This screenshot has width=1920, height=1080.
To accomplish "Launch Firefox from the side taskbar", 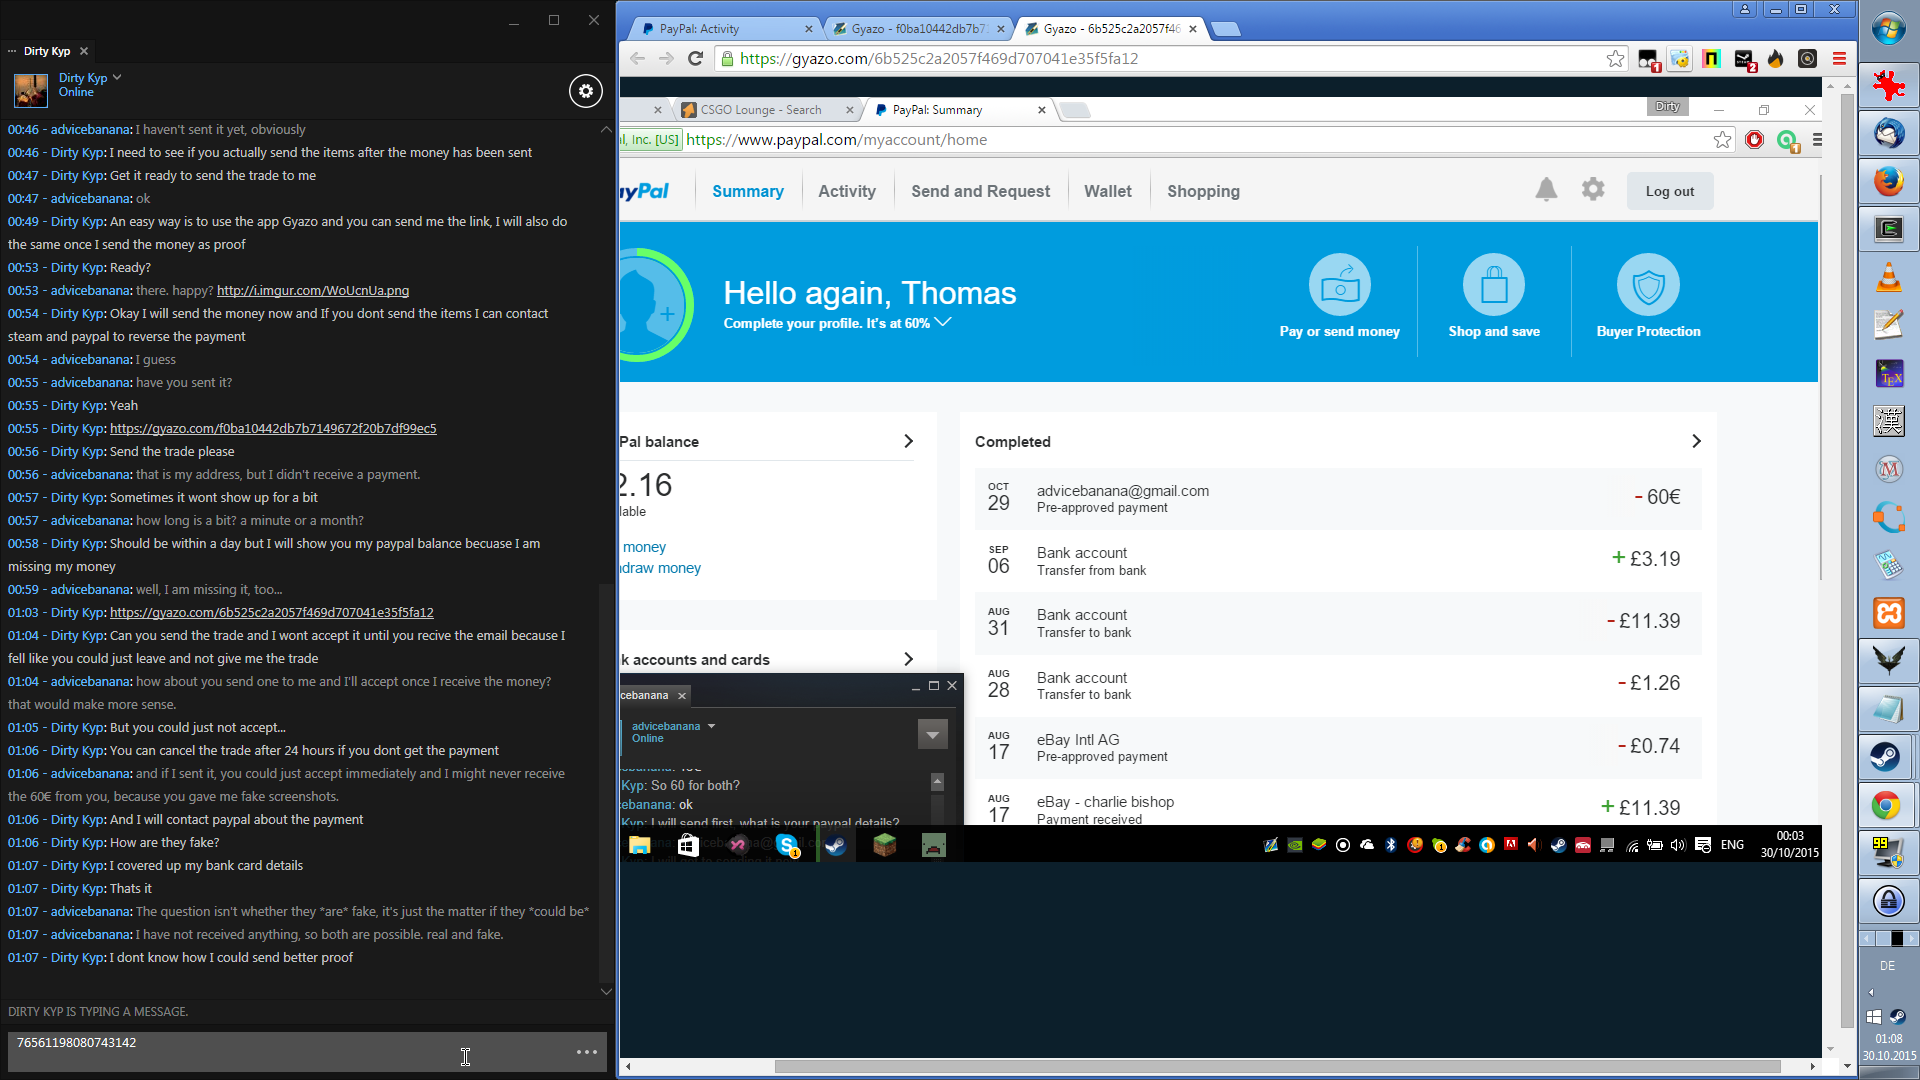I will (x=1888, y=182).
